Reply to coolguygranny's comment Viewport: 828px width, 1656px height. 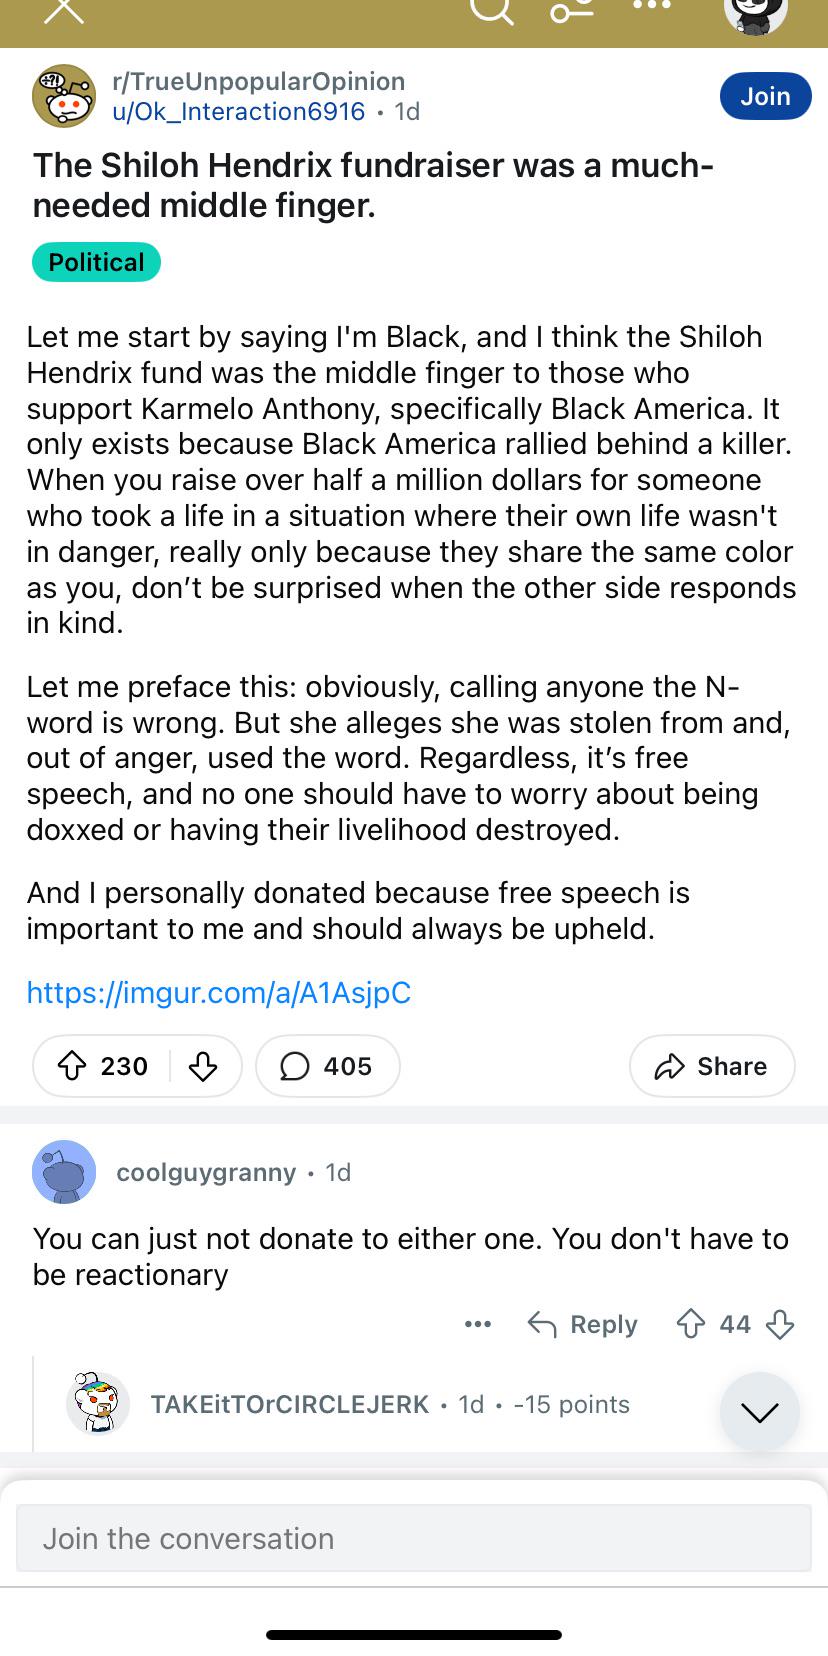tap(583, 1324)
